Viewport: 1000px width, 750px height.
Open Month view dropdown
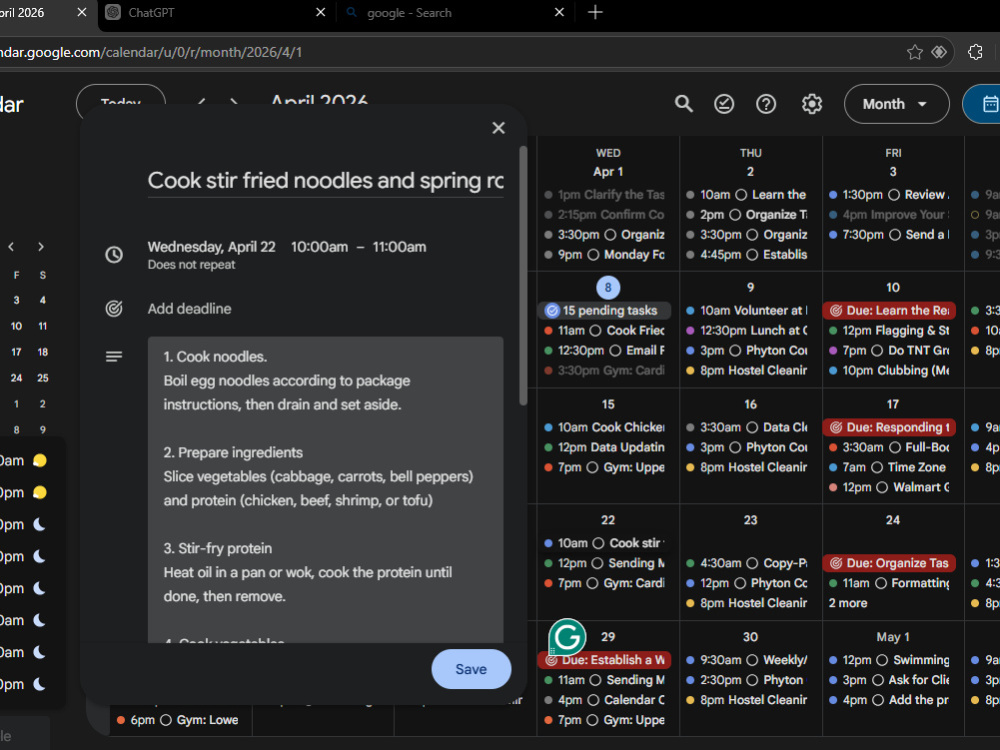tap(896, 104)
